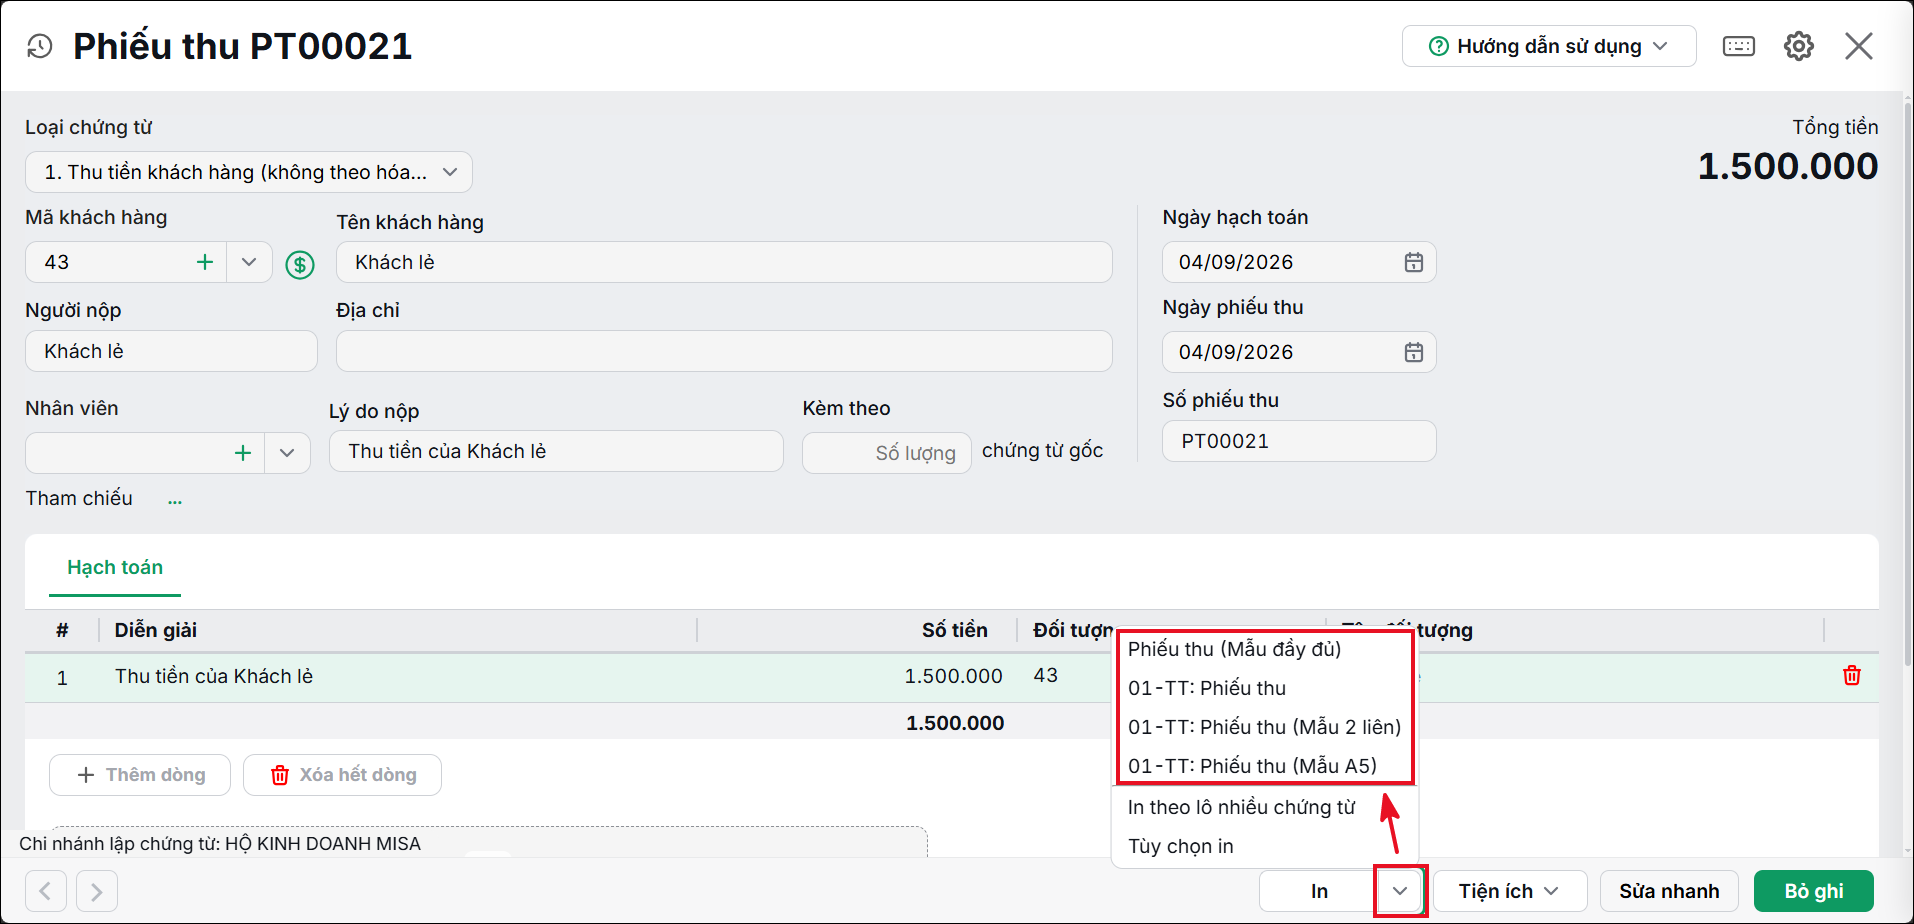
Task: Open the In print options arrow
Action: click(1399, 891)
